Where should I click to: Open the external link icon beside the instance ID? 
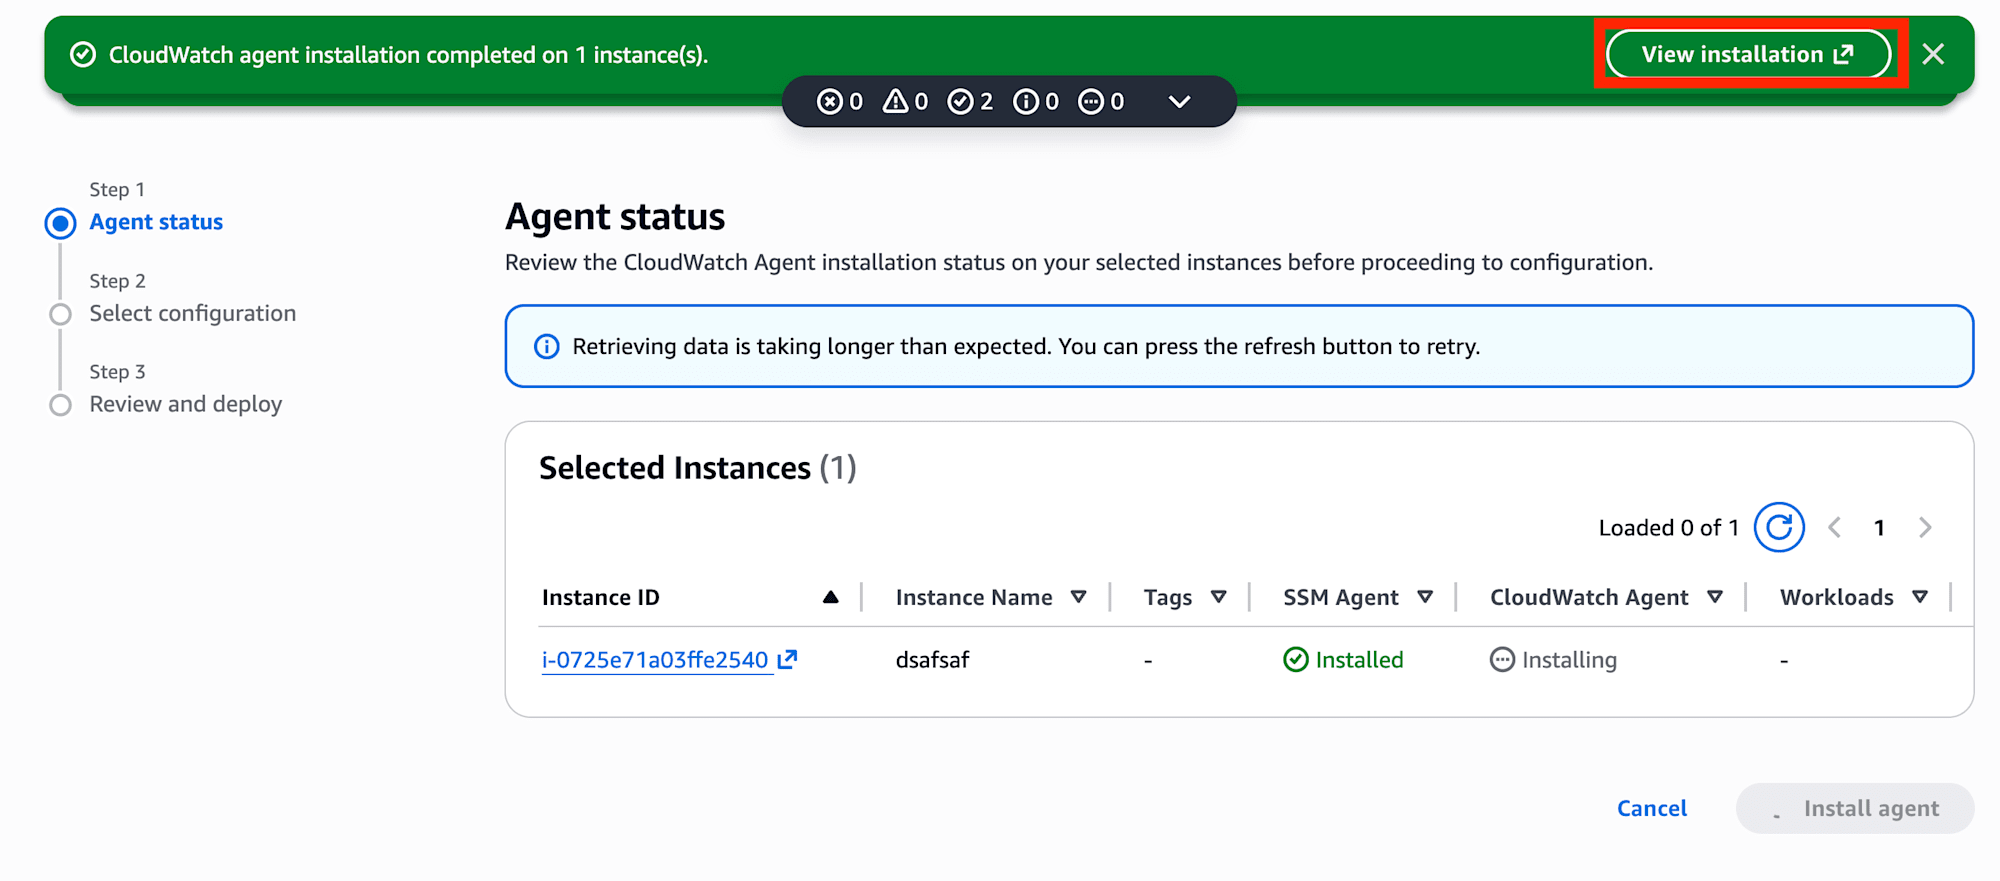(788, 659)
